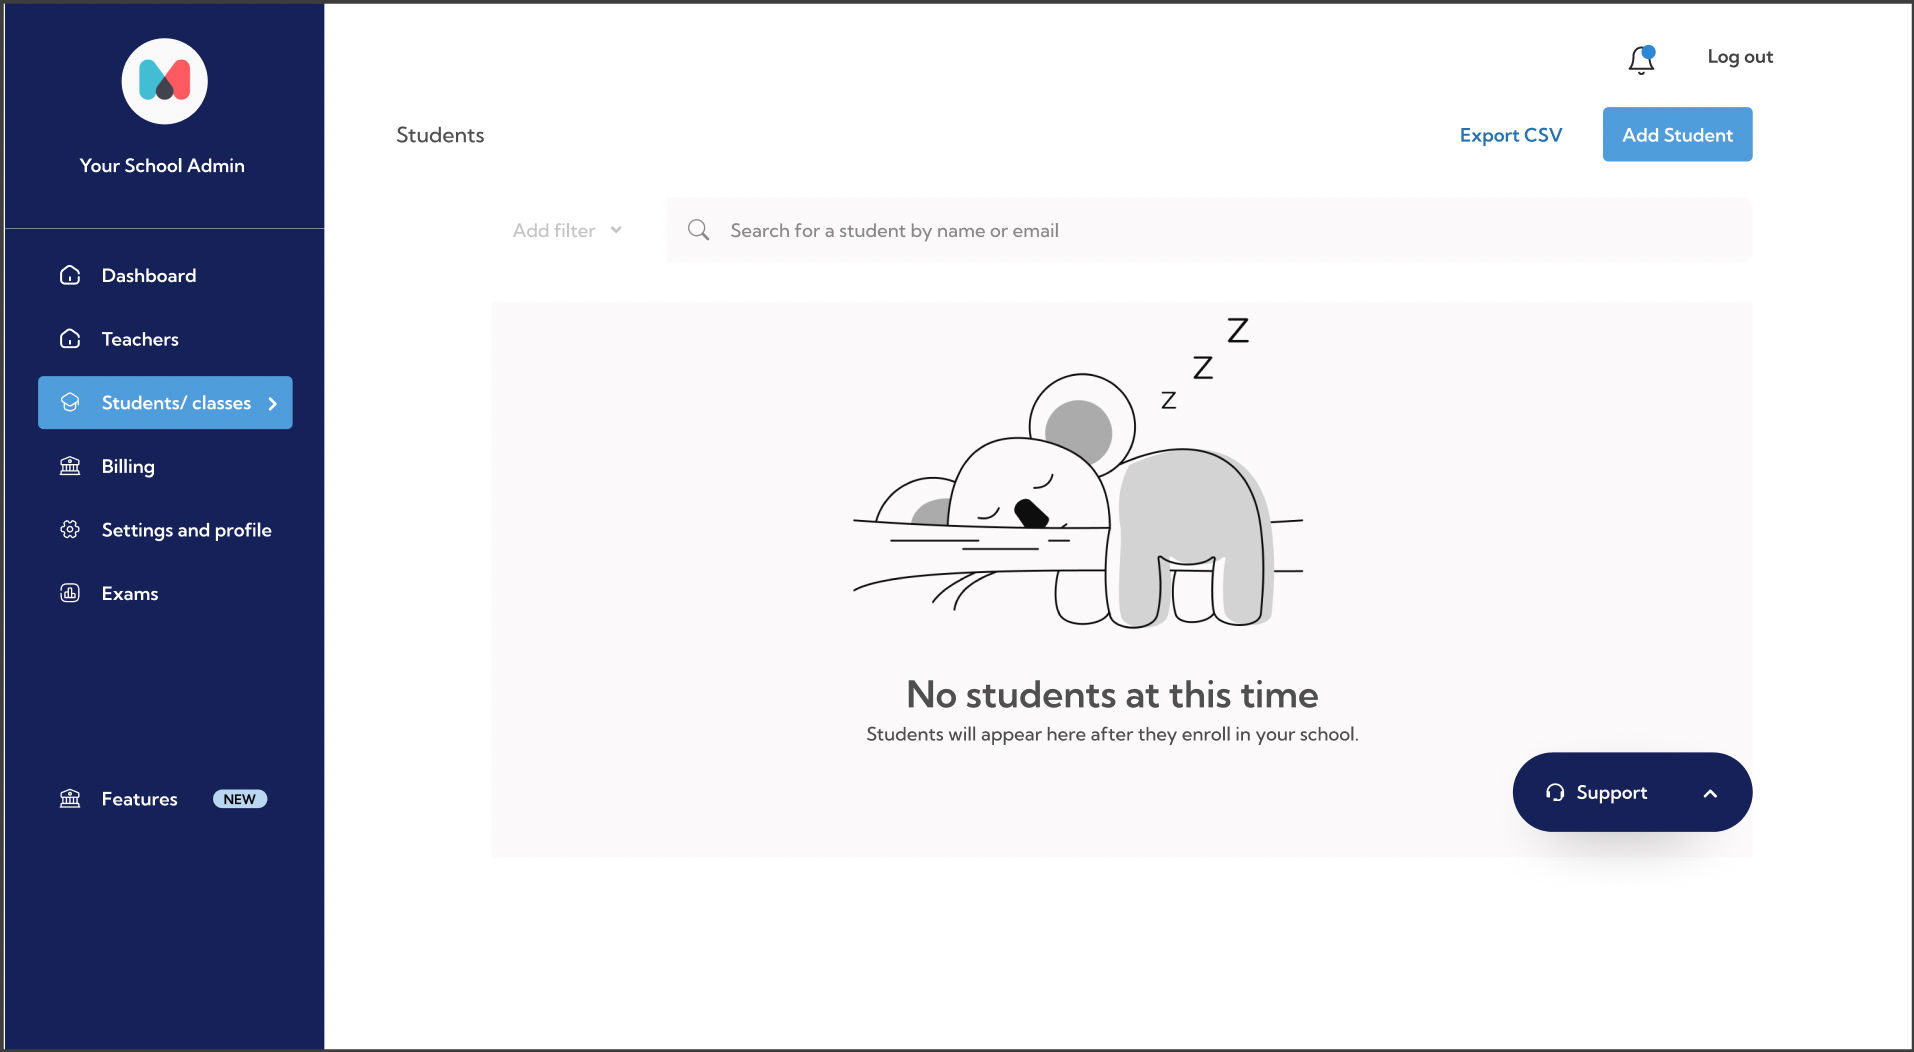Expand the Support widget chevron

(1710, 793)
